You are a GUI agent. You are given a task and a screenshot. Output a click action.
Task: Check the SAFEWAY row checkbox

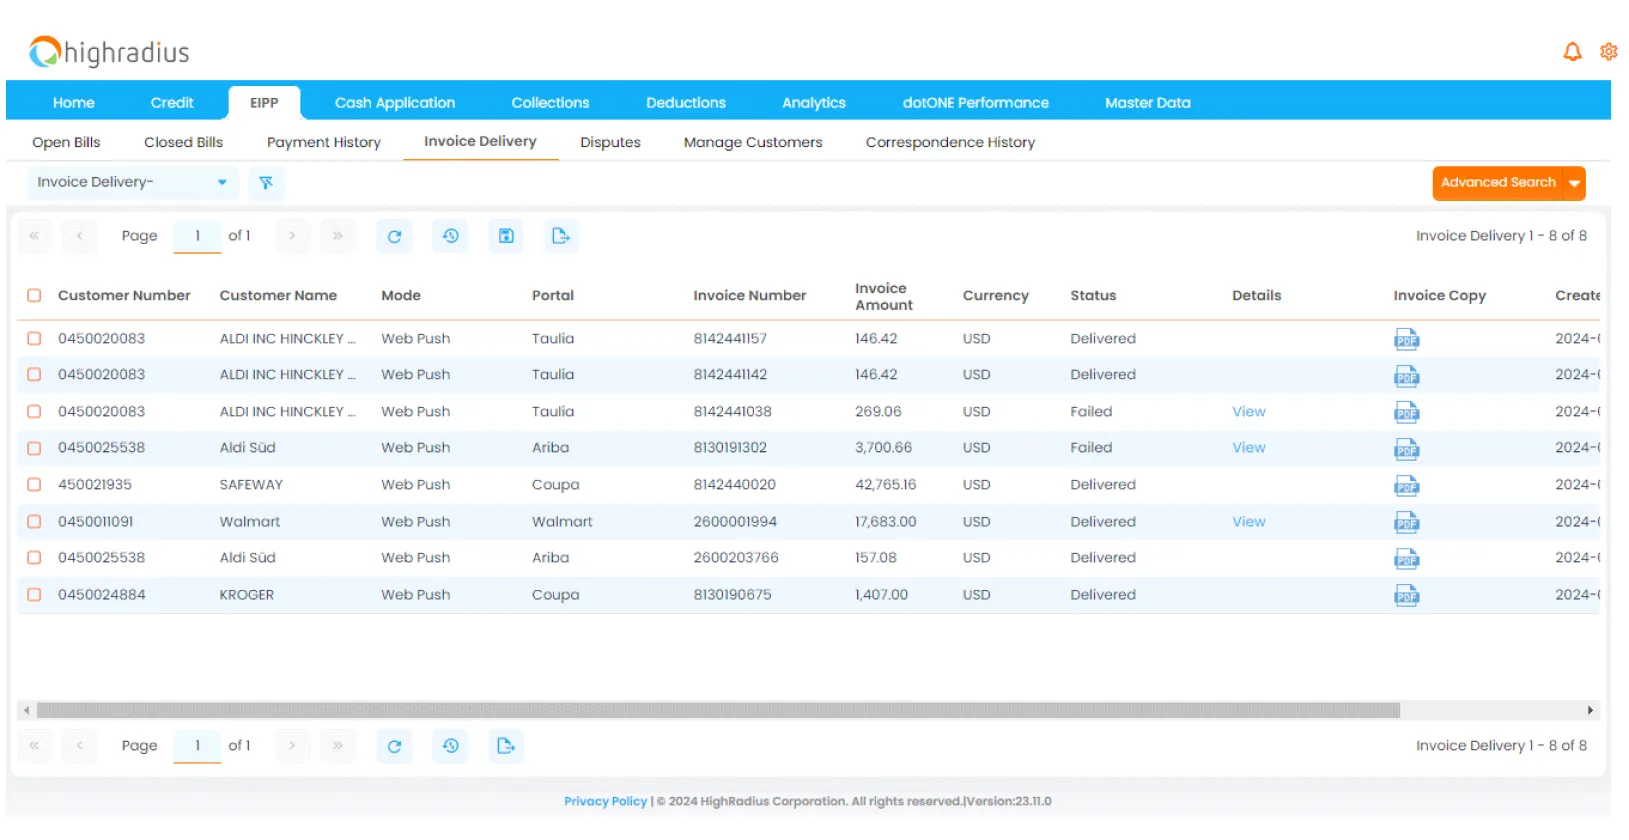tap(34, 485)
